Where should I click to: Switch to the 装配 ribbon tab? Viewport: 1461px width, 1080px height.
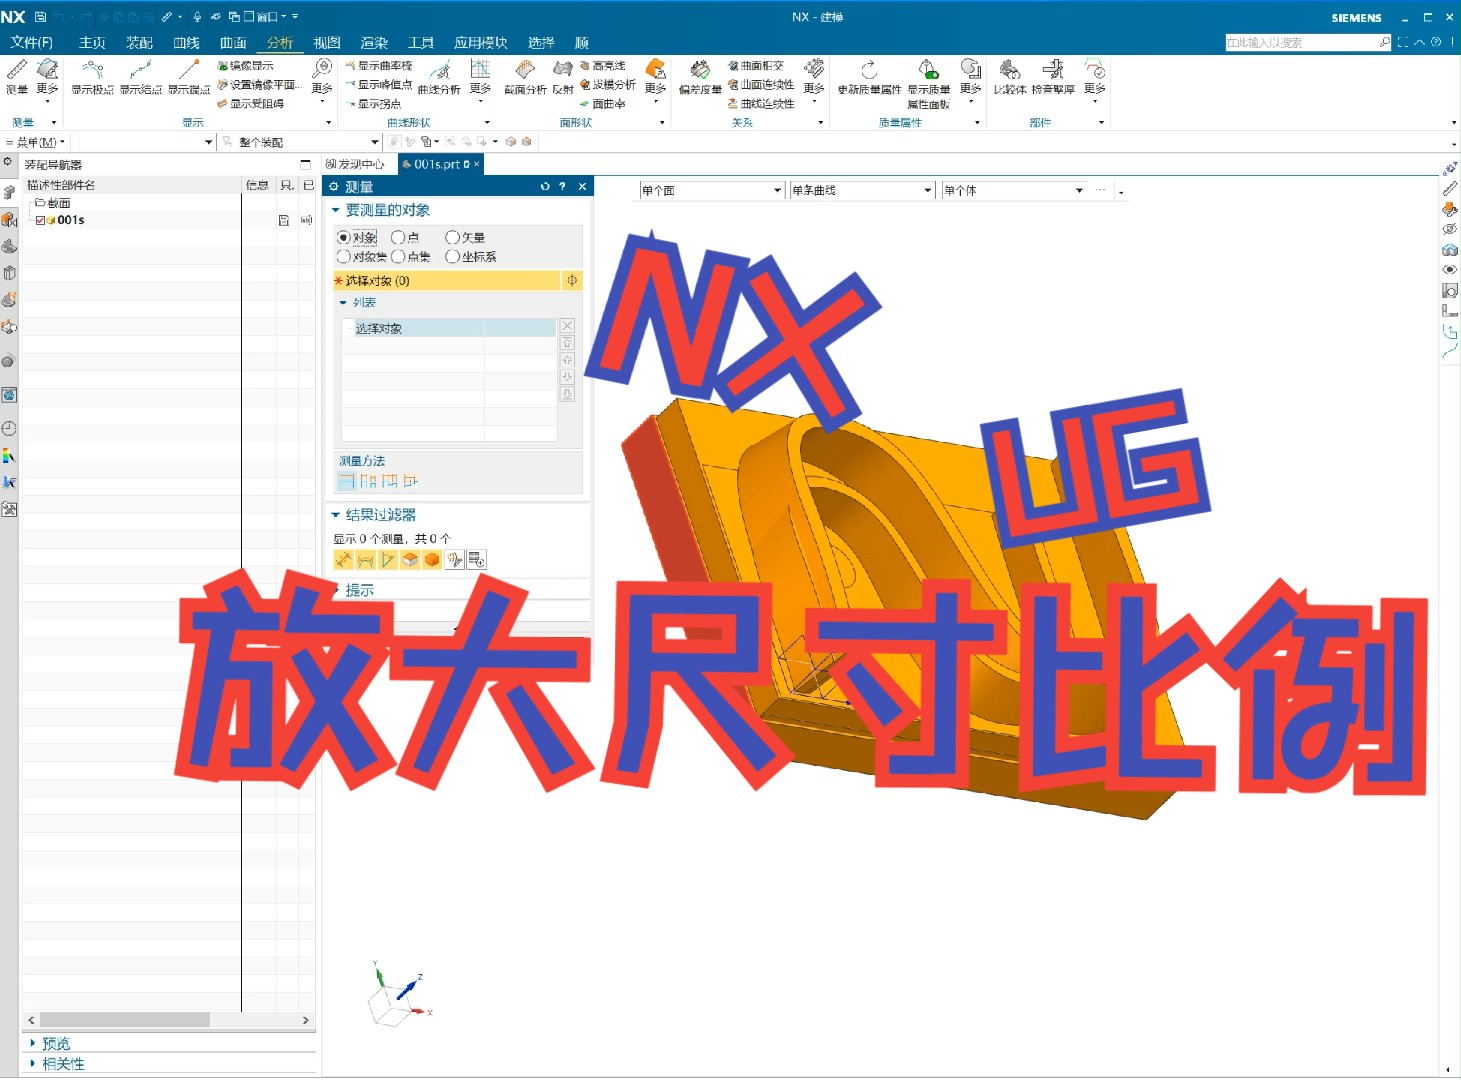(x=139, y=42)
